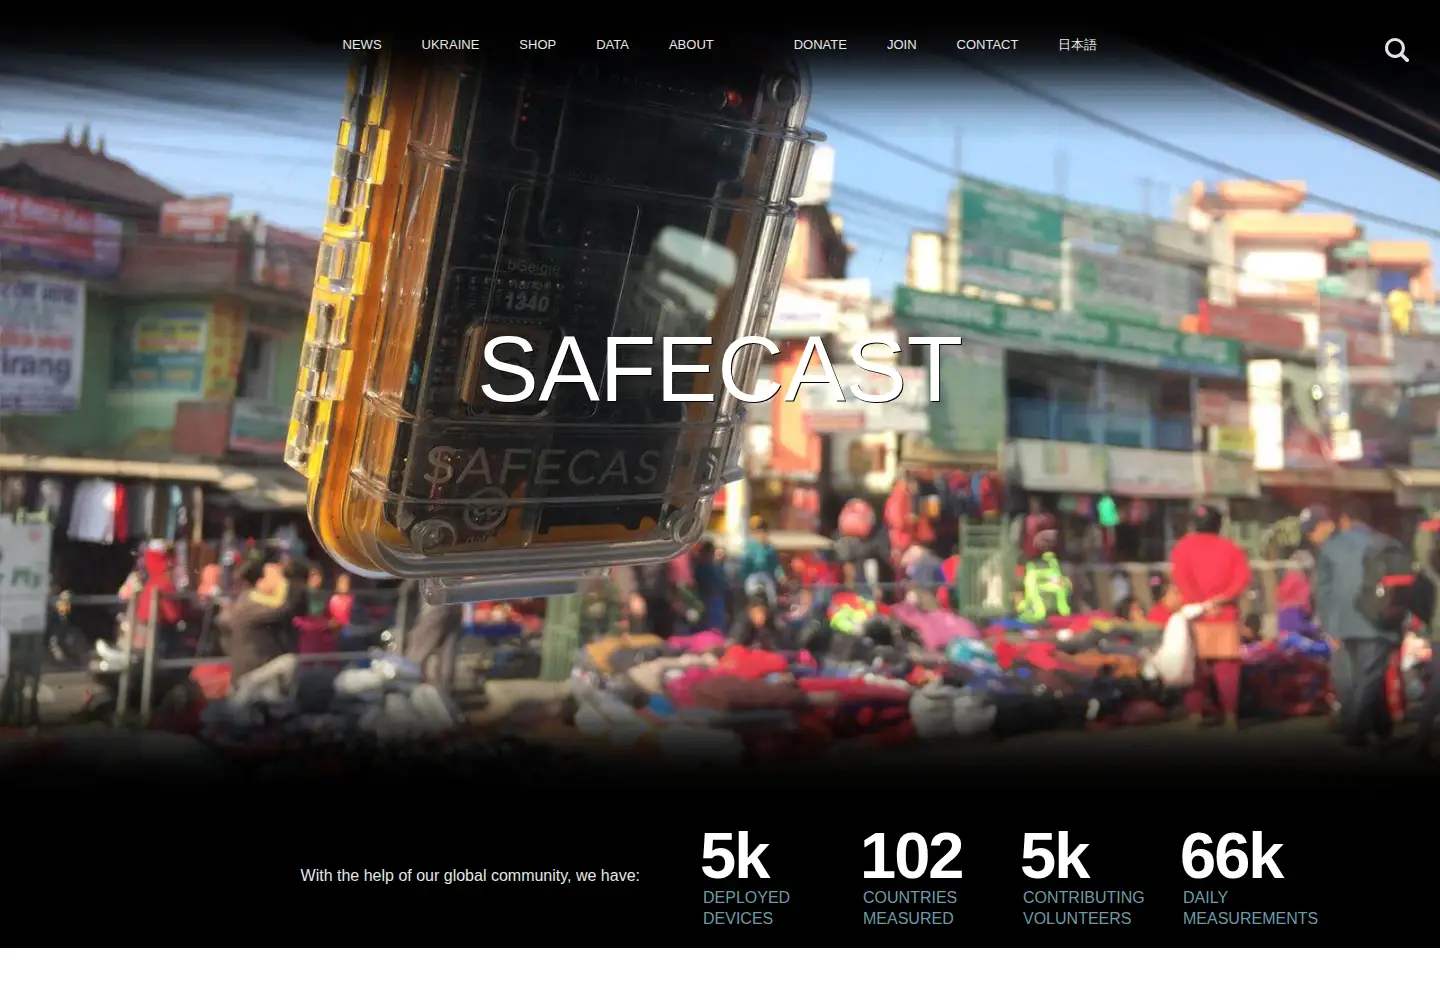Switch language to 日本語
This screenshot has width=1440, height=1000.
1077,45
